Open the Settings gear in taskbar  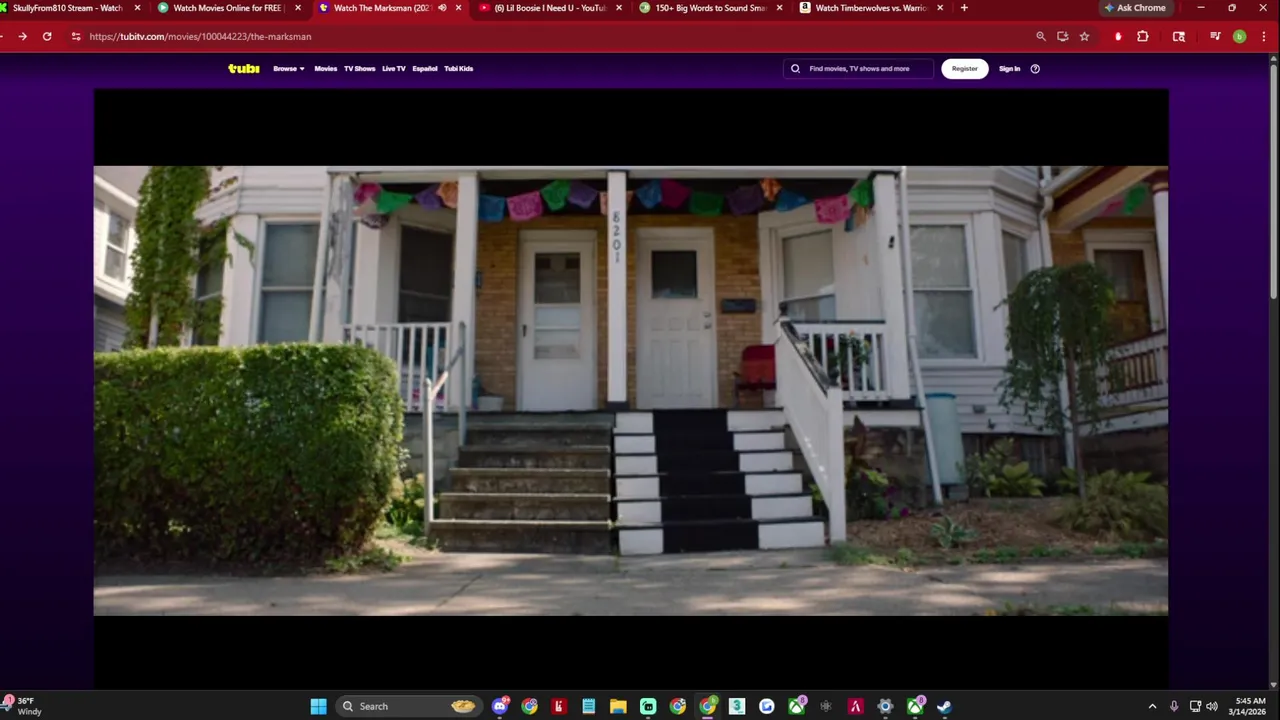tap(885, 707)
